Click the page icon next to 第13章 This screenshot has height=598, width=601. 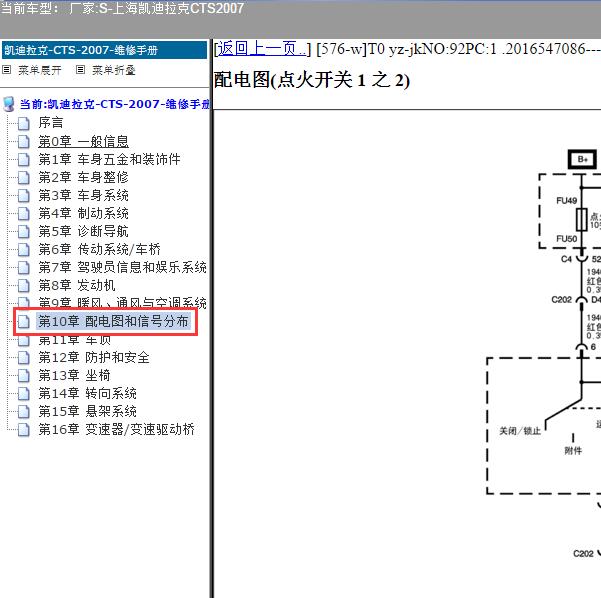pyautogui.click(x=24, y=376)
